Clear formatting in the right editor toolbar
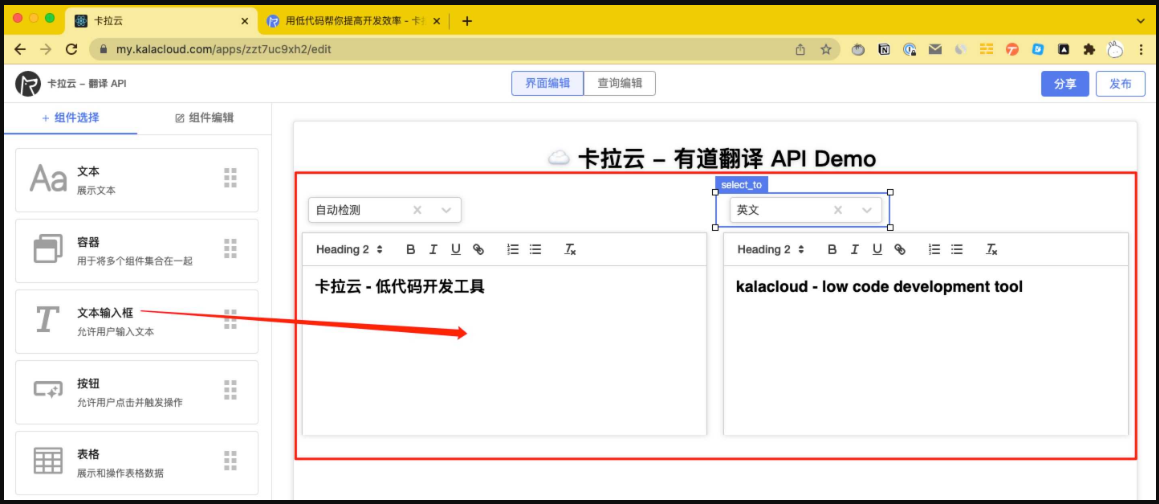This screenshot has height=504, width=1159. pyautogui.click(x=991, y=250)
